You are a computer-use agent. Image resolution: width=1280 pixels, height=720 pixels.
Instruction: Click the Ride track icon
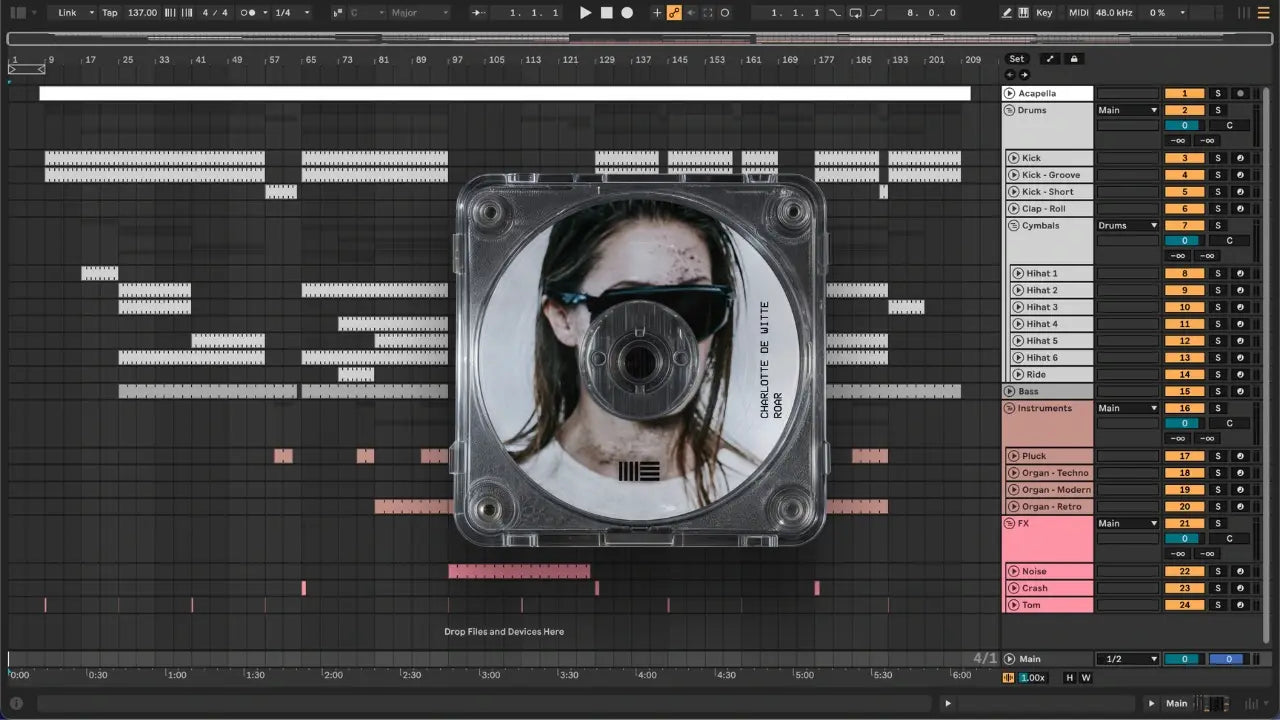click(x=1017, y=375)
